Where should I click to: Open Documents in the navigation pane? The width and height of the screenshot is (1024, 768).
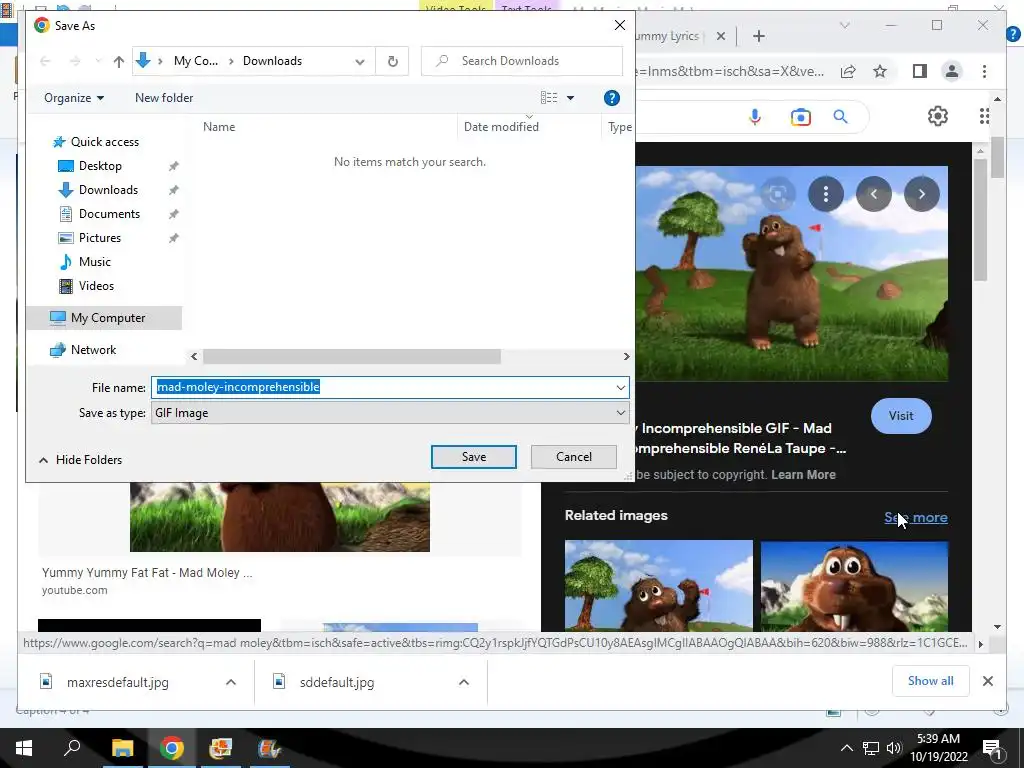point(109,214)
